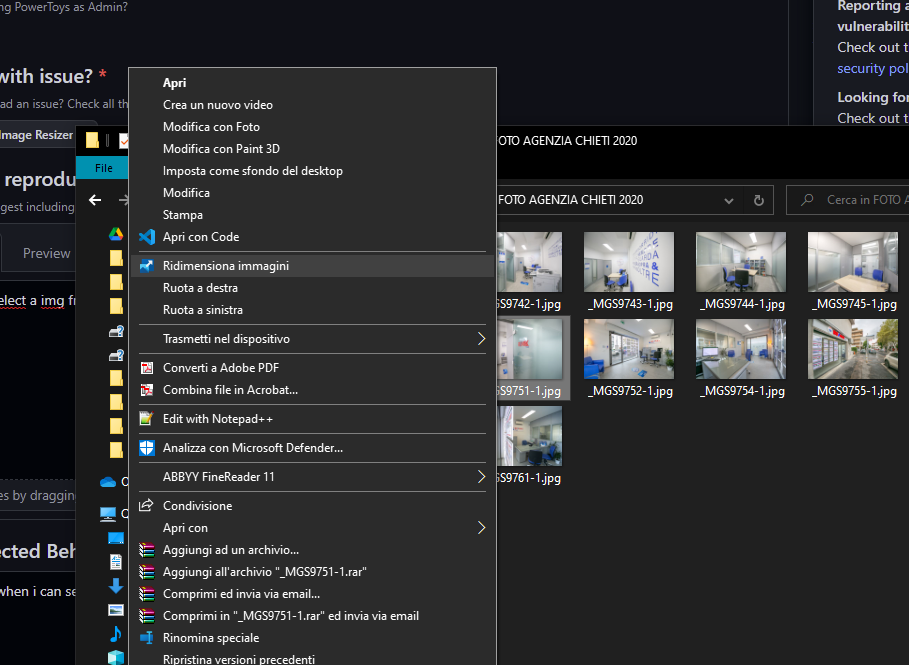Click WinRAR icon for Comprimi in "_MGS9751-1.rar" ed invia
The width and height of the screenshot is (909, 665).
tap(147, 616)
